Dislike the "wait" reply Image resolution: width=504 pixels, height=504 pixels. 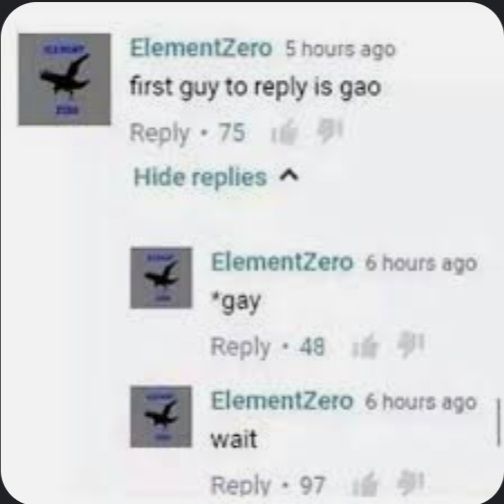point(411,483)
